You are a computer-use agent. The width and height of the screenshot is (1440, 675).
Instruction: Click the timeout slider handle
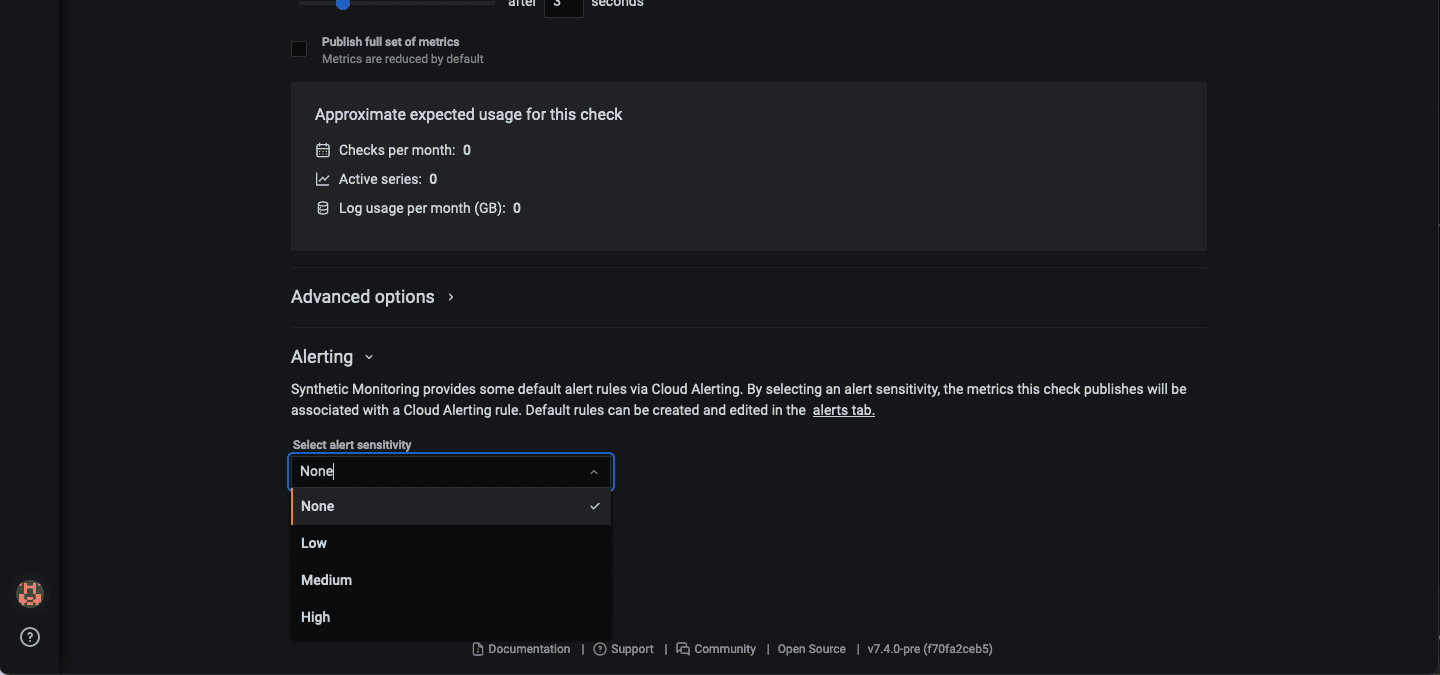[343, 4]
